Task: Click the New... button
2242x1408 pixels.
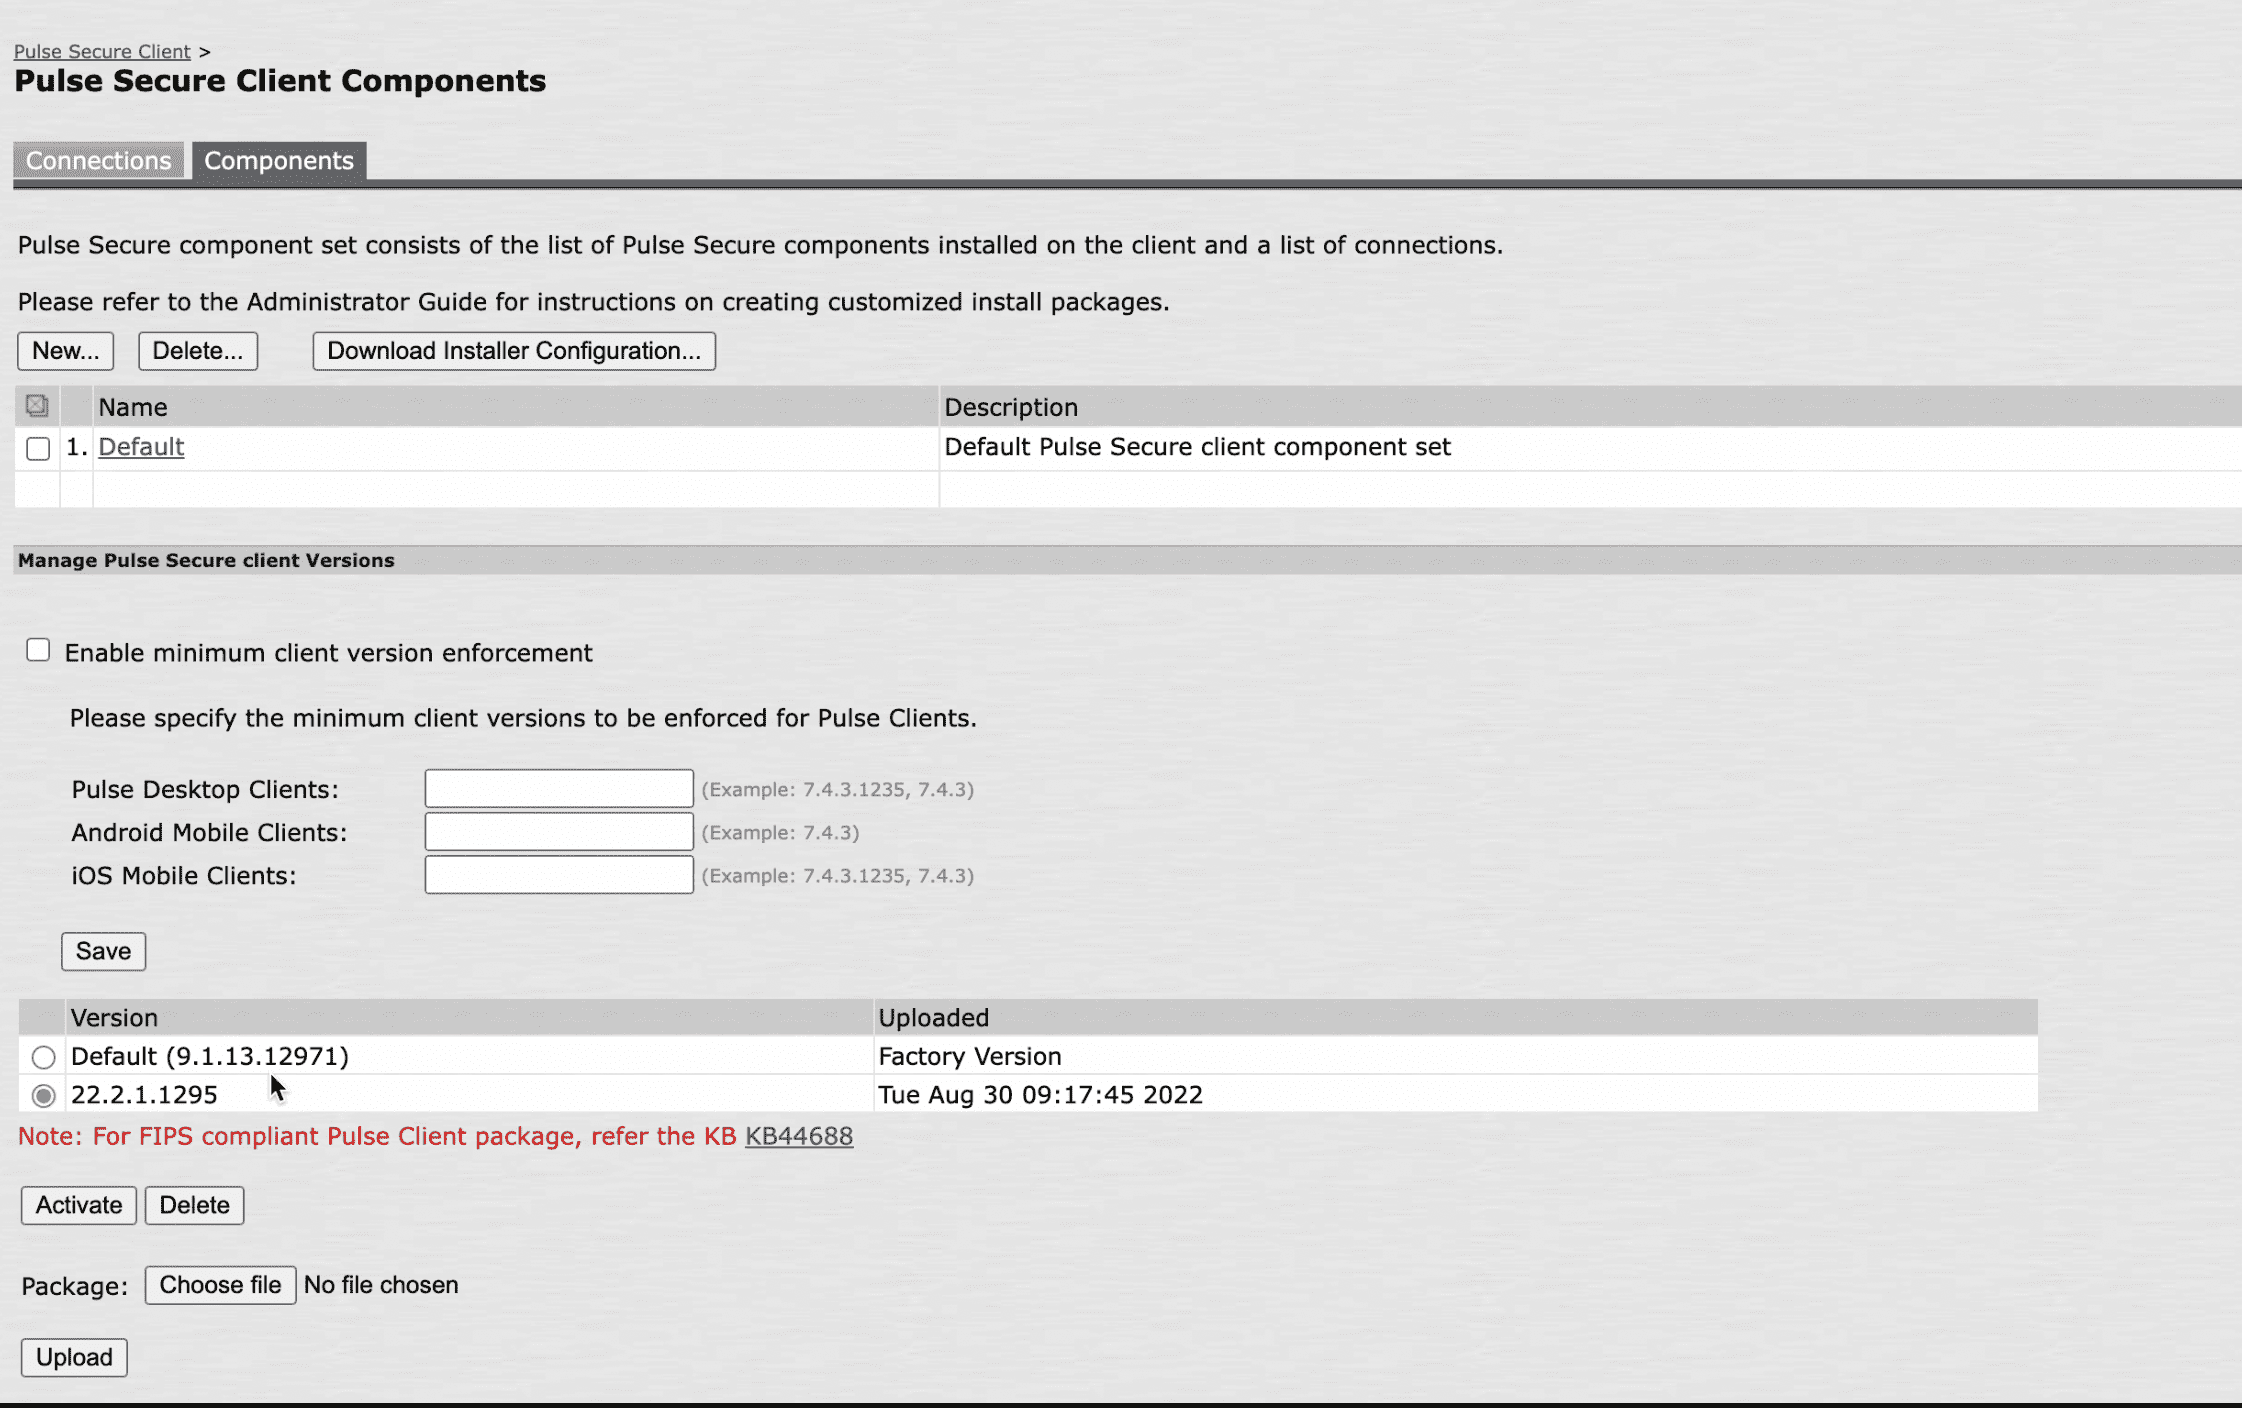Action: coord(65,350)
